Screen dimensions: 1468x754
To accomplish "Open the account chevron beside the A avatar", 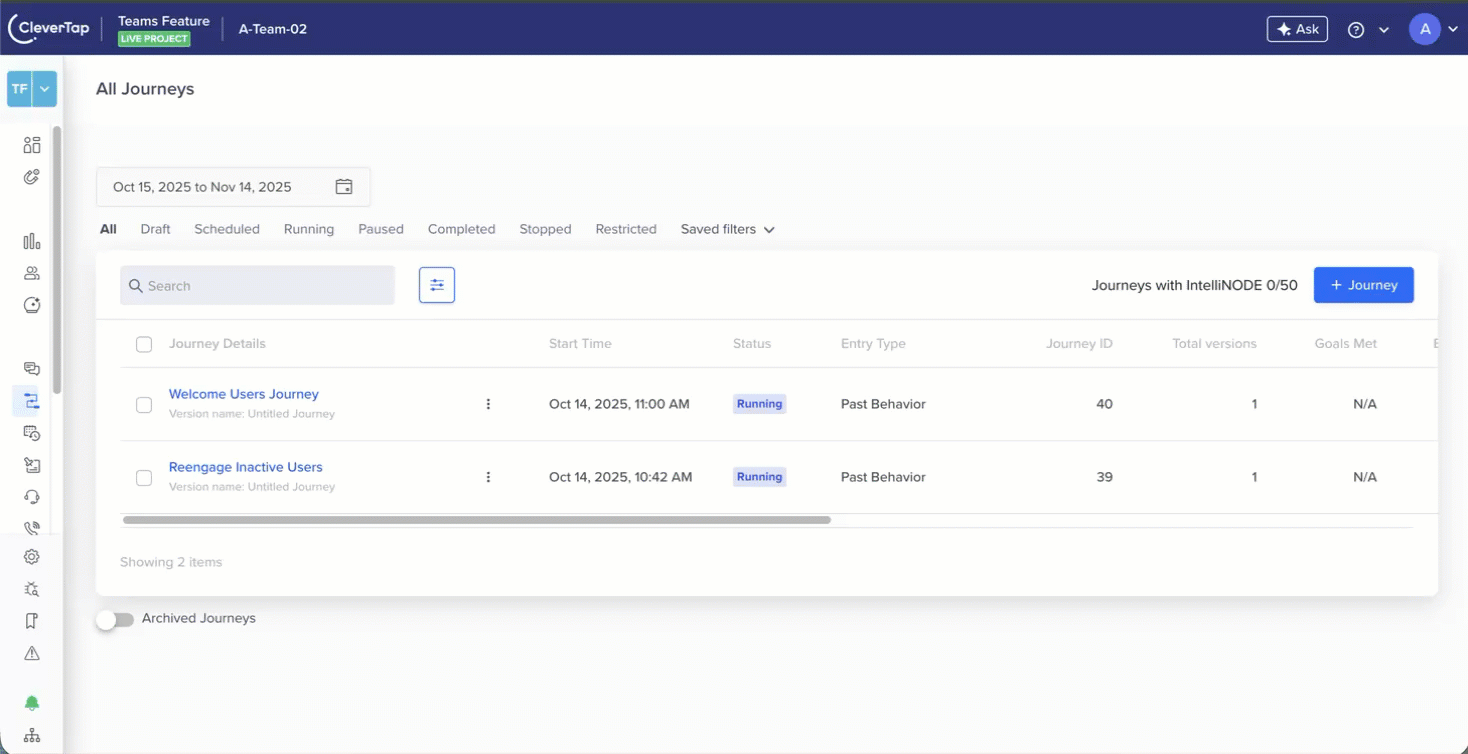I will [x=1450, y=29].
